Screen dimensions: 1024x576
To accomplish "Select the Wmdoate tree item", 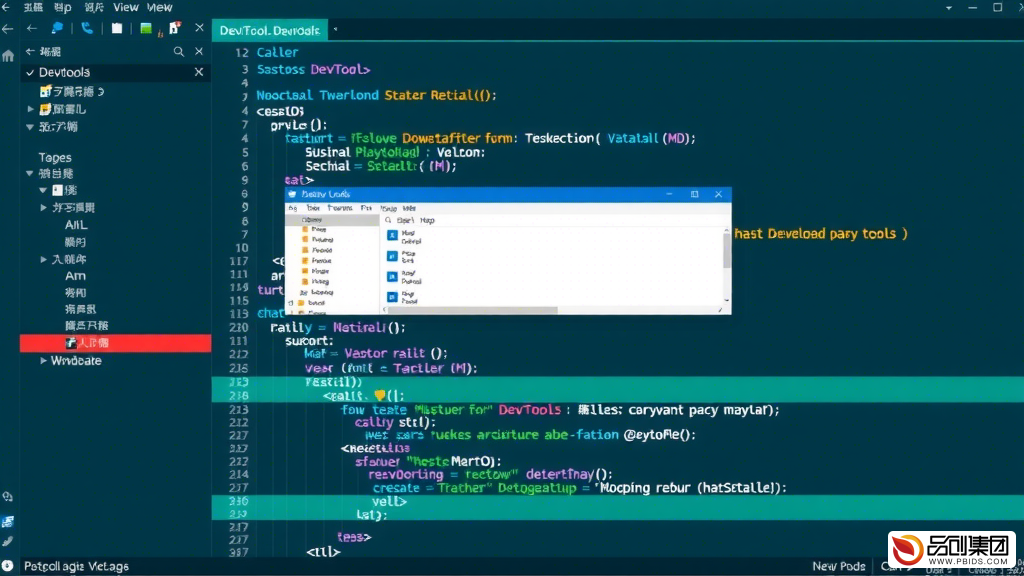I will [76, 360].
